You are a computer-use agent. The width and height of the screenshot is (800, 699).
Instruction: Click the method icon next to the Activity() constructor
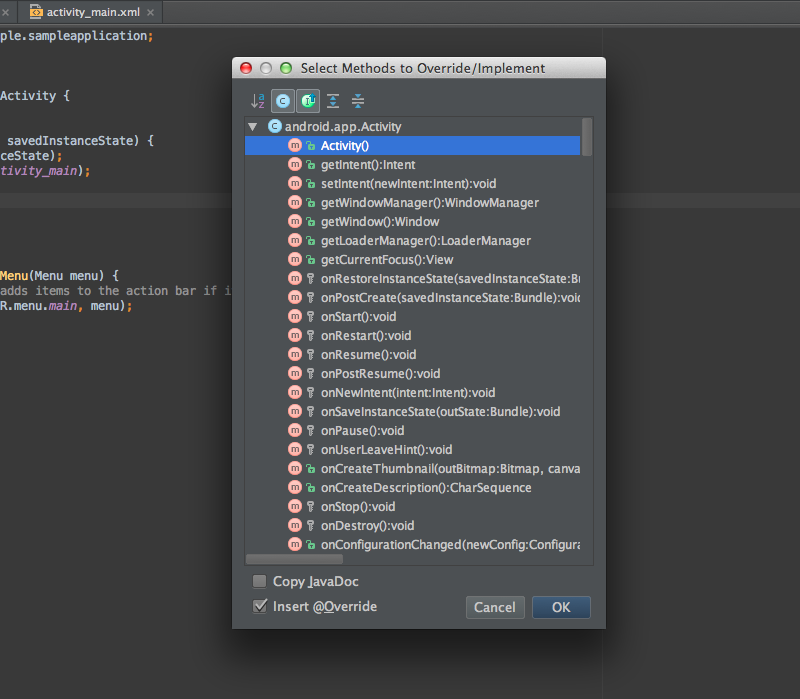295,145
